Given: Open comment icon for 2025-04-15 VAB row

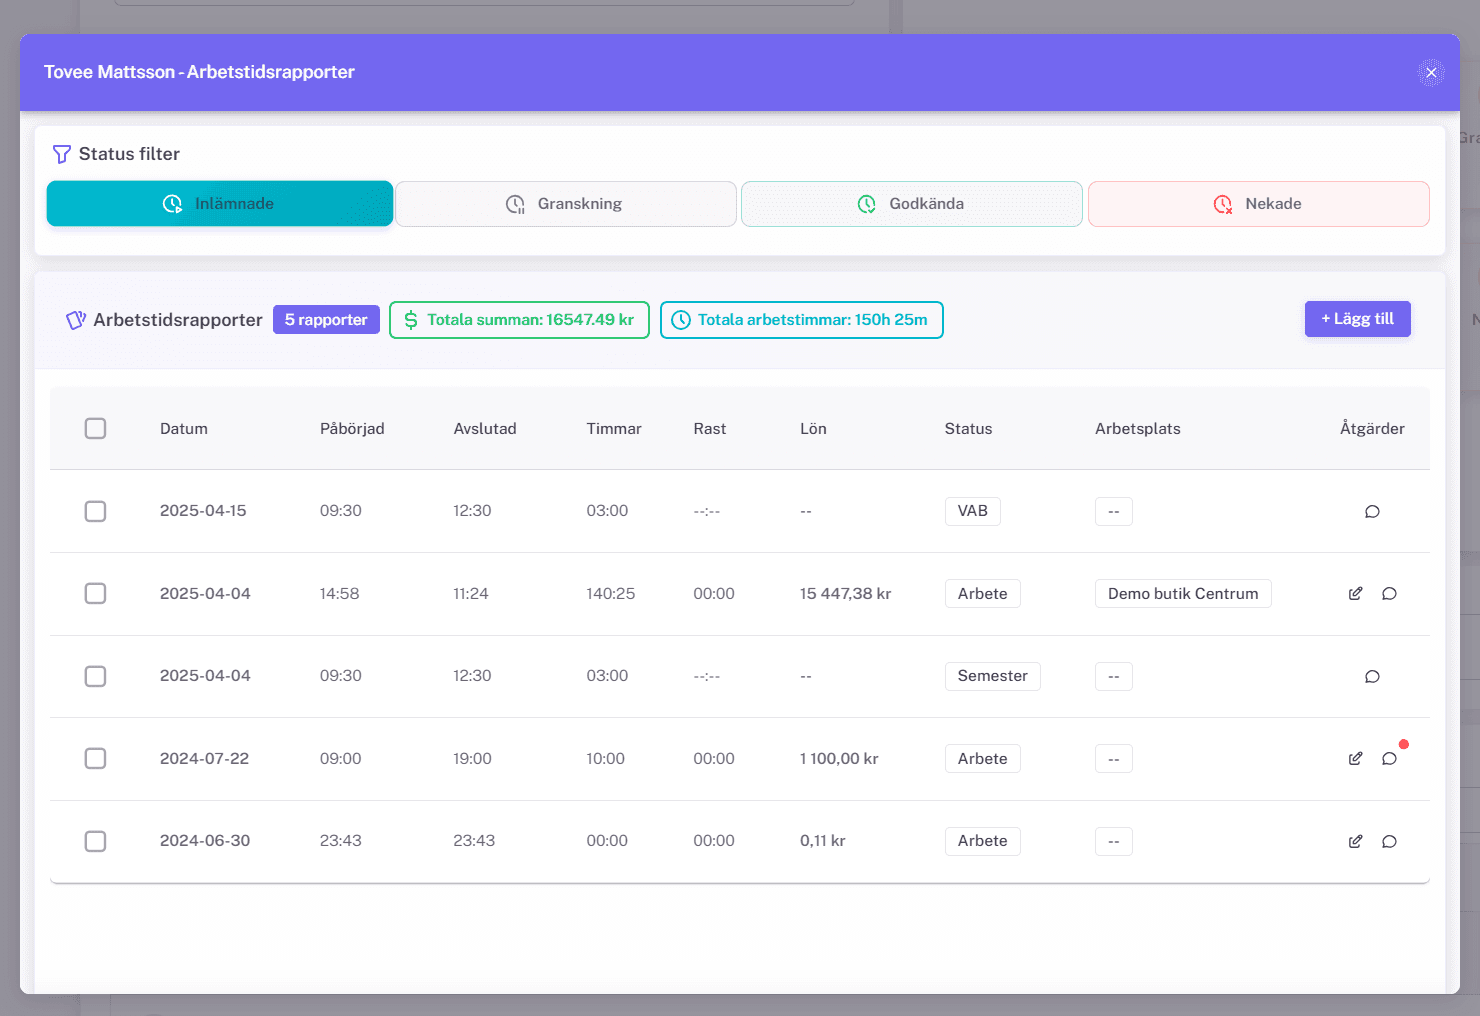Looking at the screenshot, I should 1372,511.
